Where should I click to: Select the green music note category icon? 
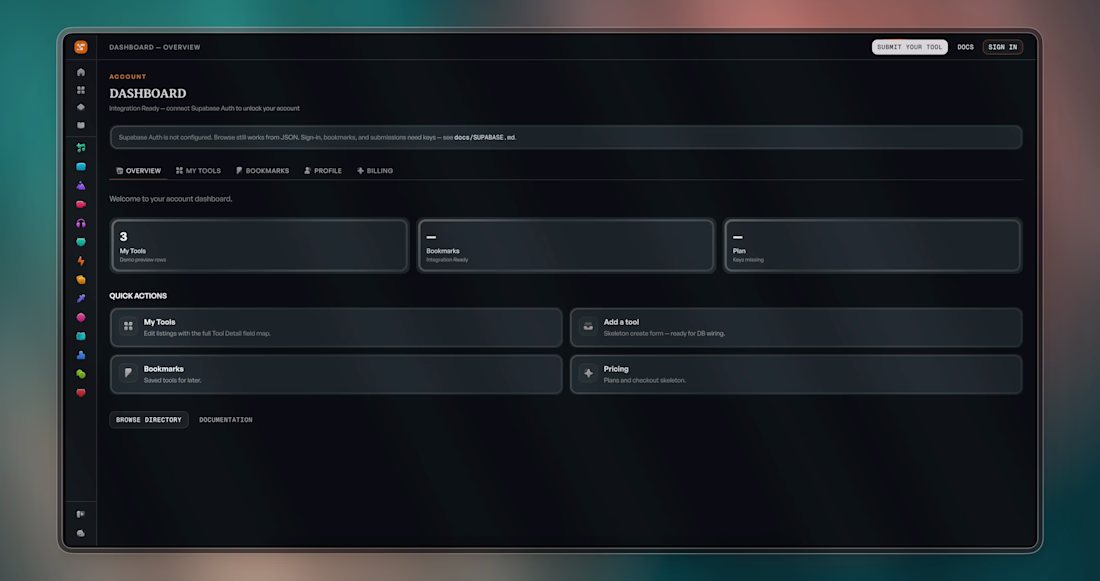point(81,147)
